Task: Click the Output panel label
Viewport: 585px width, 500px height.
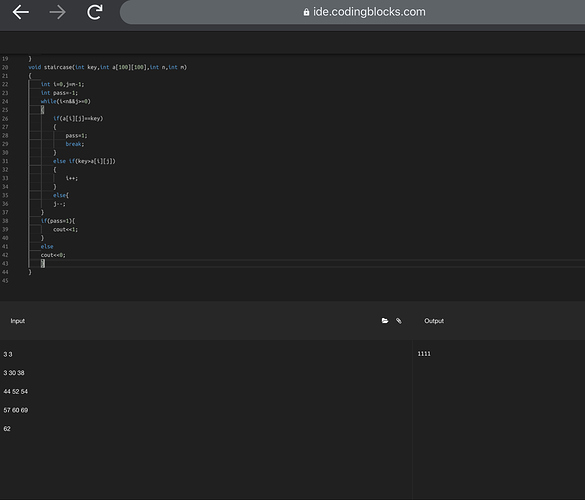Action: [434, 321]
